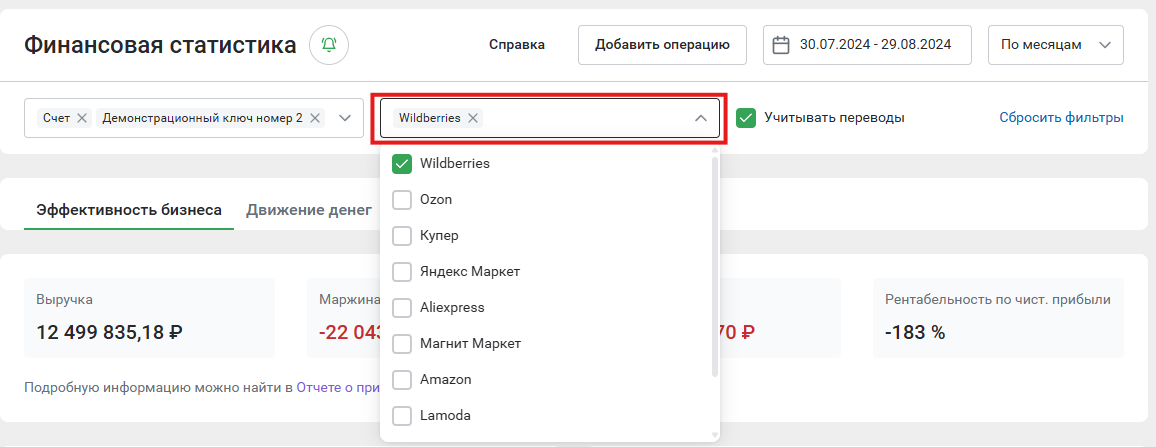Image resolution: width=1156 pixels, height=447 pixels.
Task: Expand the account filter dropdown chevron
Action: [345, 118]
